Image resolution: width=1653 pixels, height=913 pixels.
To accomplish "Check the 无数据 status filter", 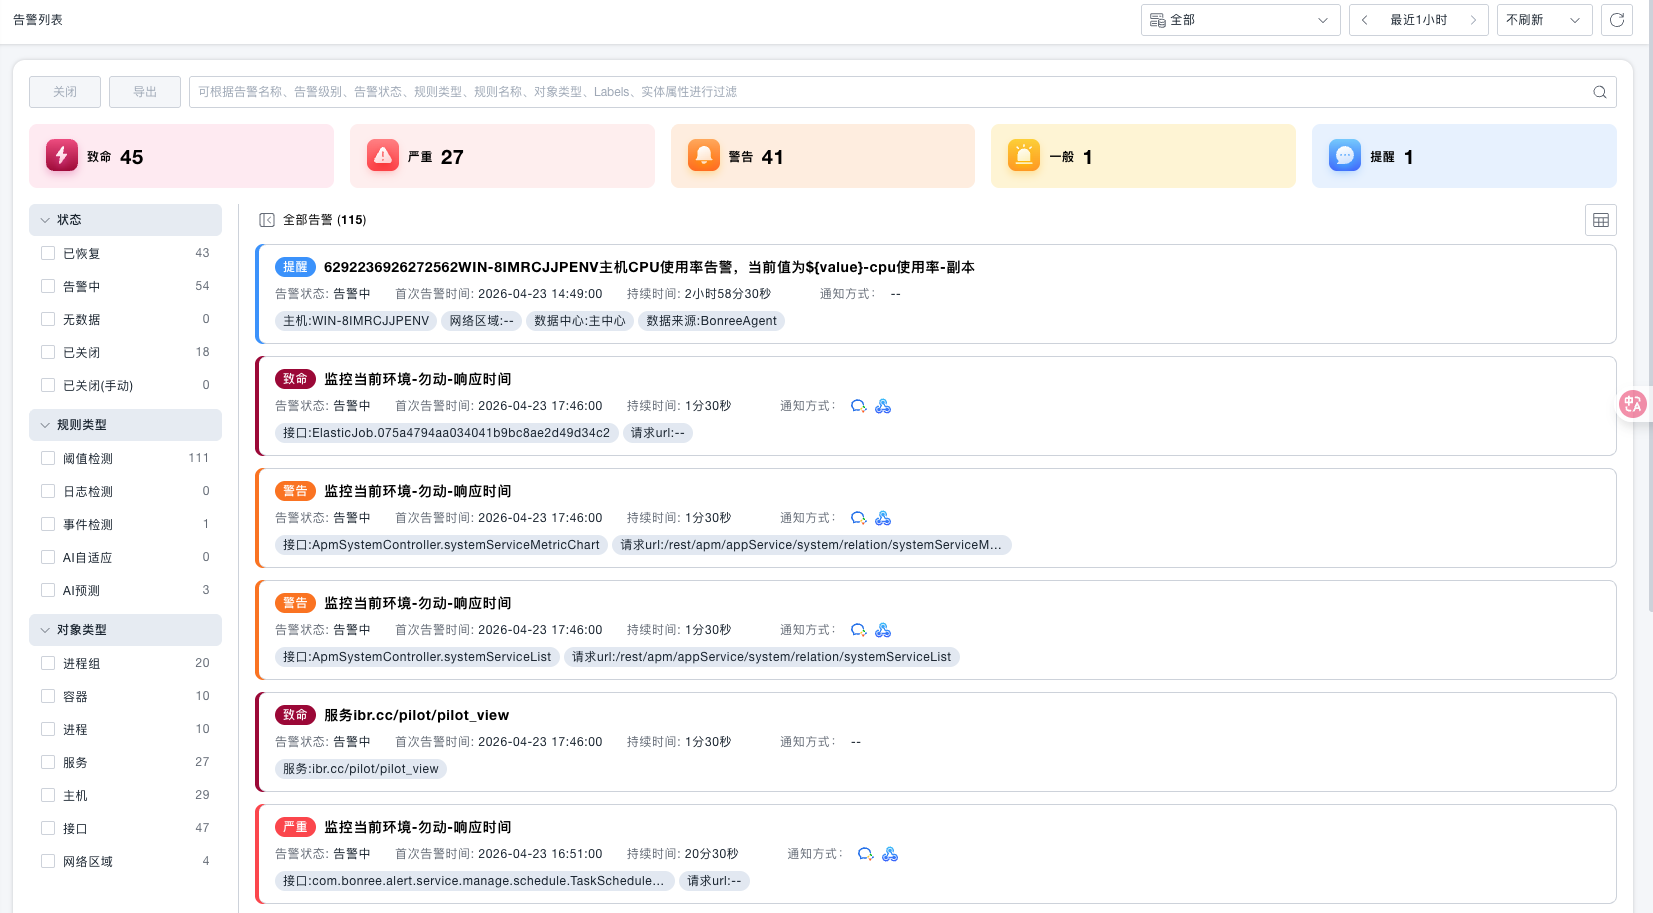I will click(48, 319).
